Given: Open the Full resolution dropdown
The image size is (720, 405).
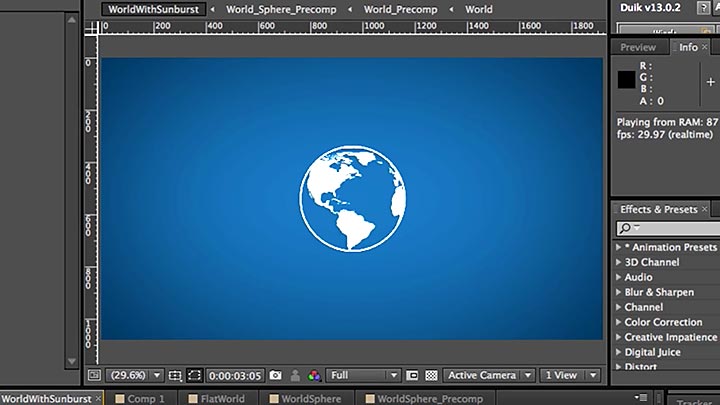Looking at the screenshot, I should (x=363, y=375).
